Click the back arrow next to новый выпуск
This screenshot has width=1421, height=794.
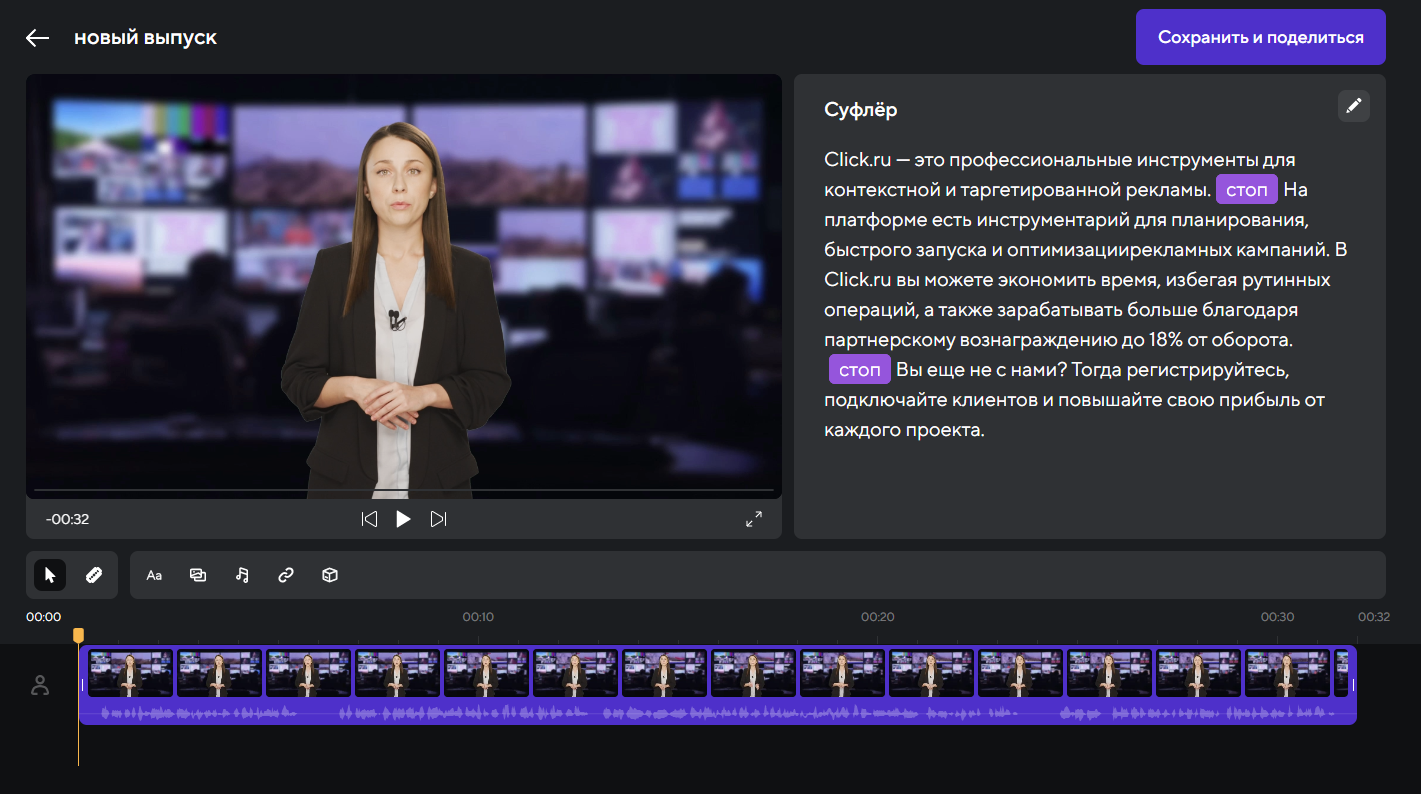point(38,38)
